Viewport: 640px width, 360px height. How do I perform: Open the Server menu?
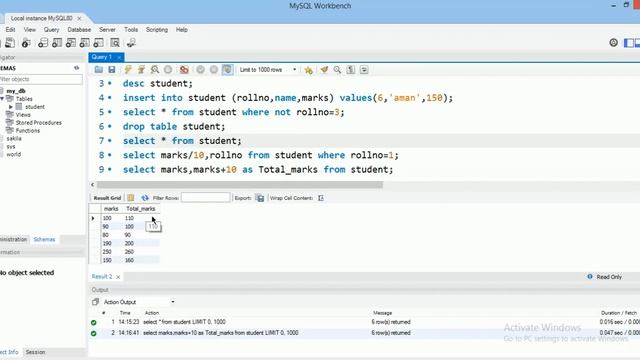[107, 30]
